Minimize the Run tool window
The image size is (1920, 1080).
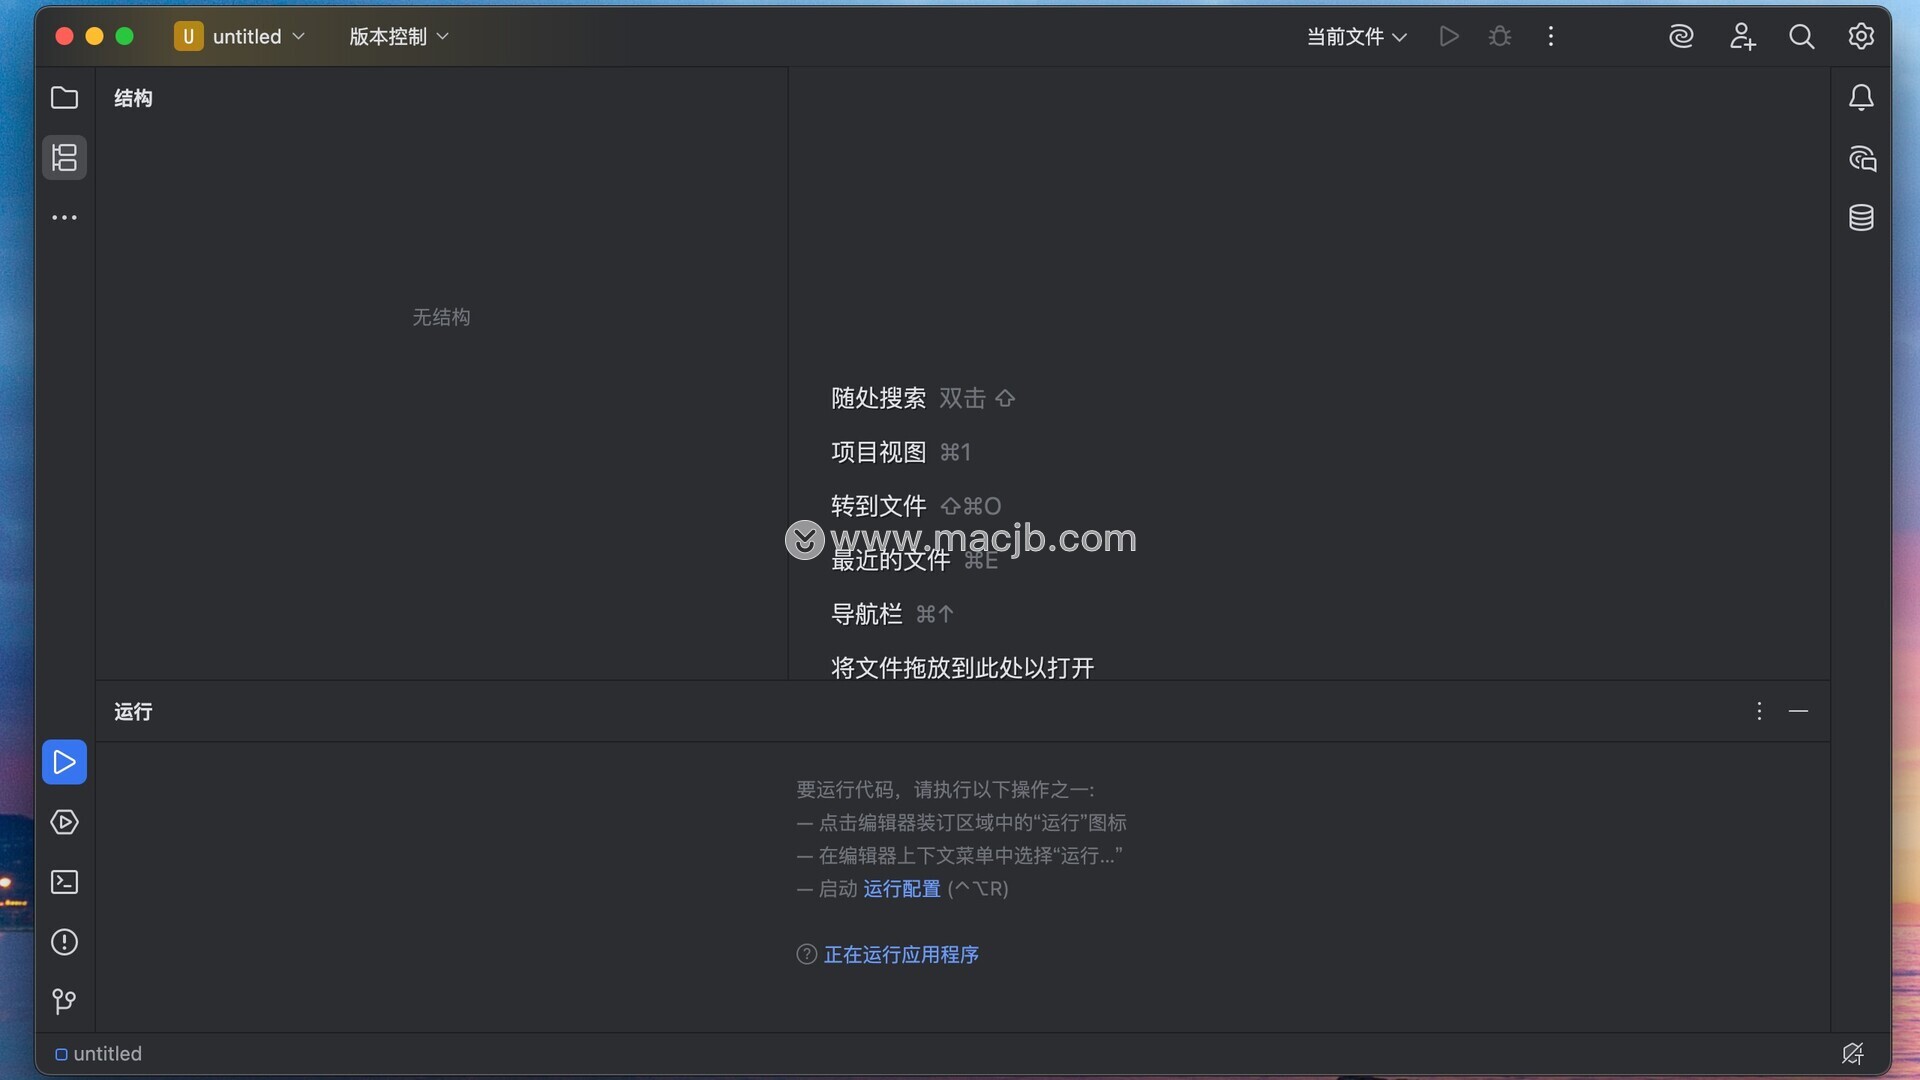pos(1798,711)
